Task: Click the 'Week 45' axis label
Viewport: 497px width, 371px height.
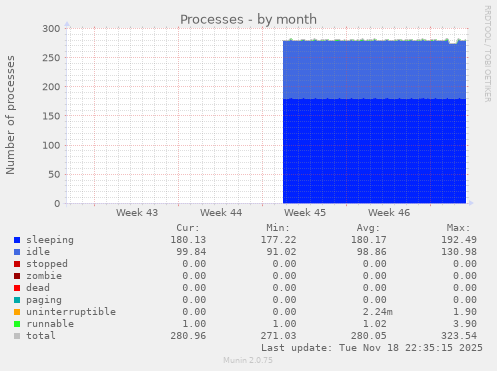Action: pyautogui.click(x=305, y=213)
